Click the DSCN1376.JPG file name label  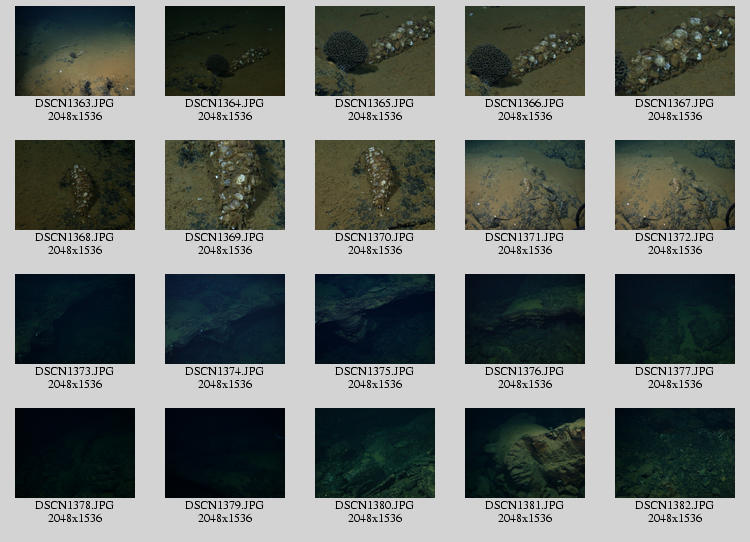[x=524, y=371]
